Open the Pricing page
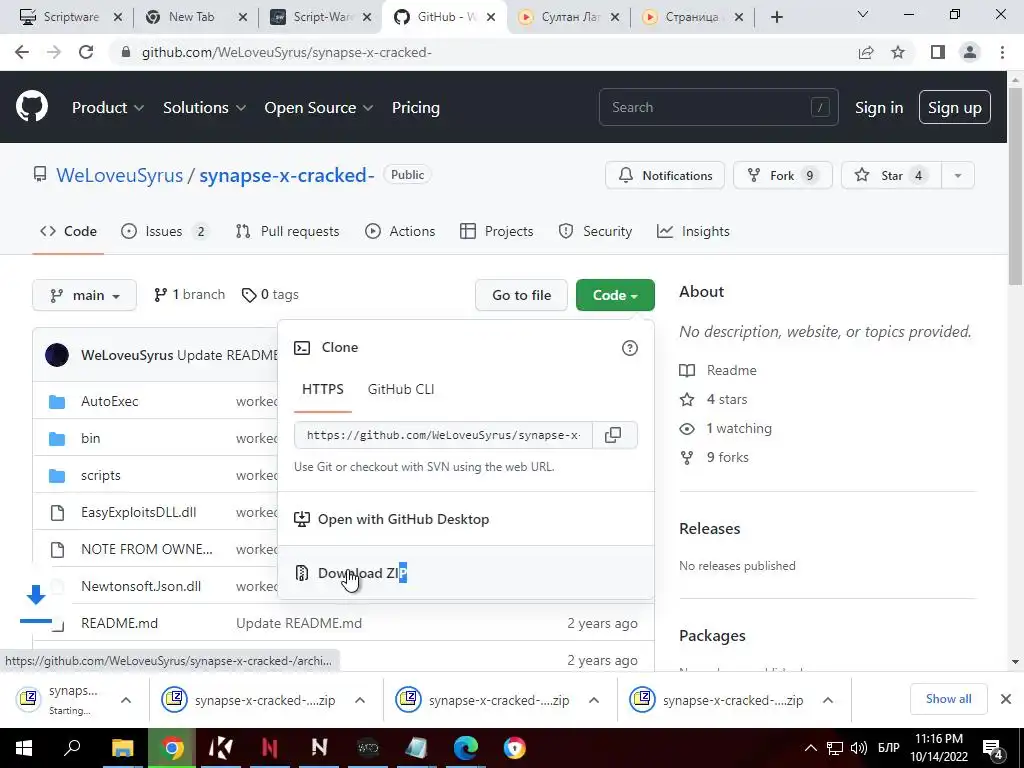 click(415, 108)
